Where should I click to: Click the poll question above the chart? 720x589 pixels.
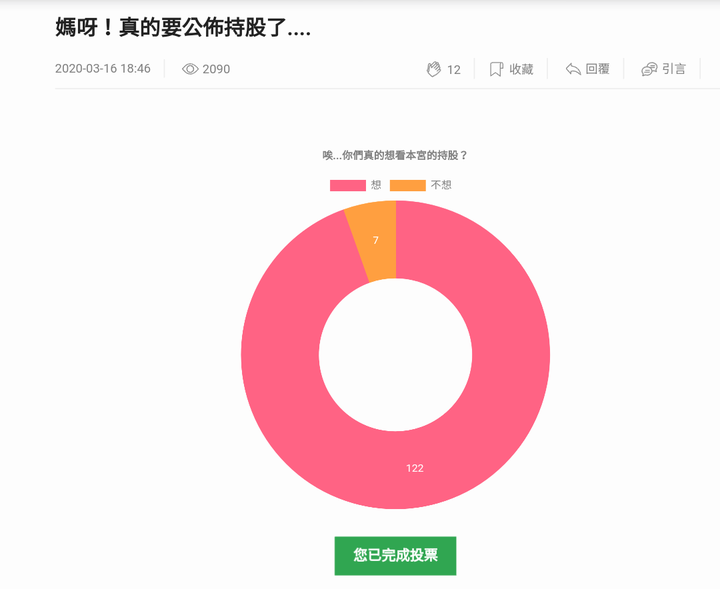pyautogui.click(x=395, y=155)
